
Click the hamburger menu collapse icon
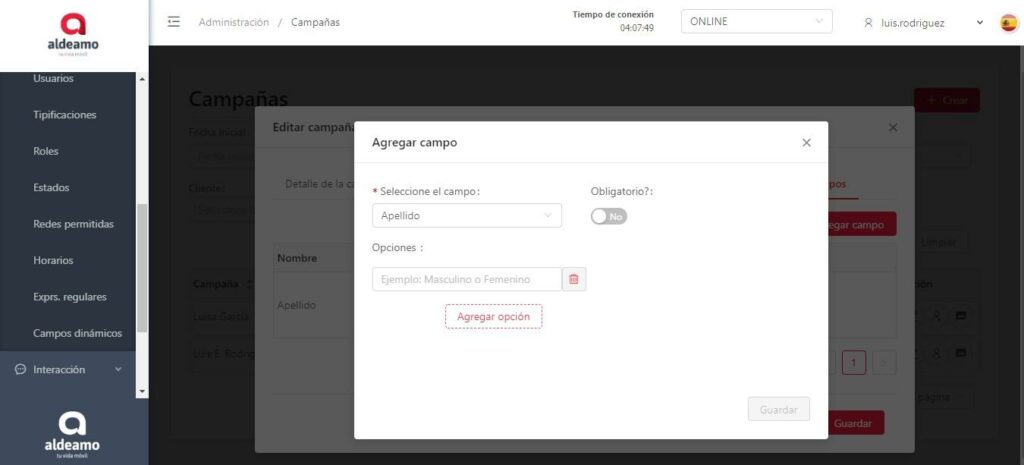[174, 22]
